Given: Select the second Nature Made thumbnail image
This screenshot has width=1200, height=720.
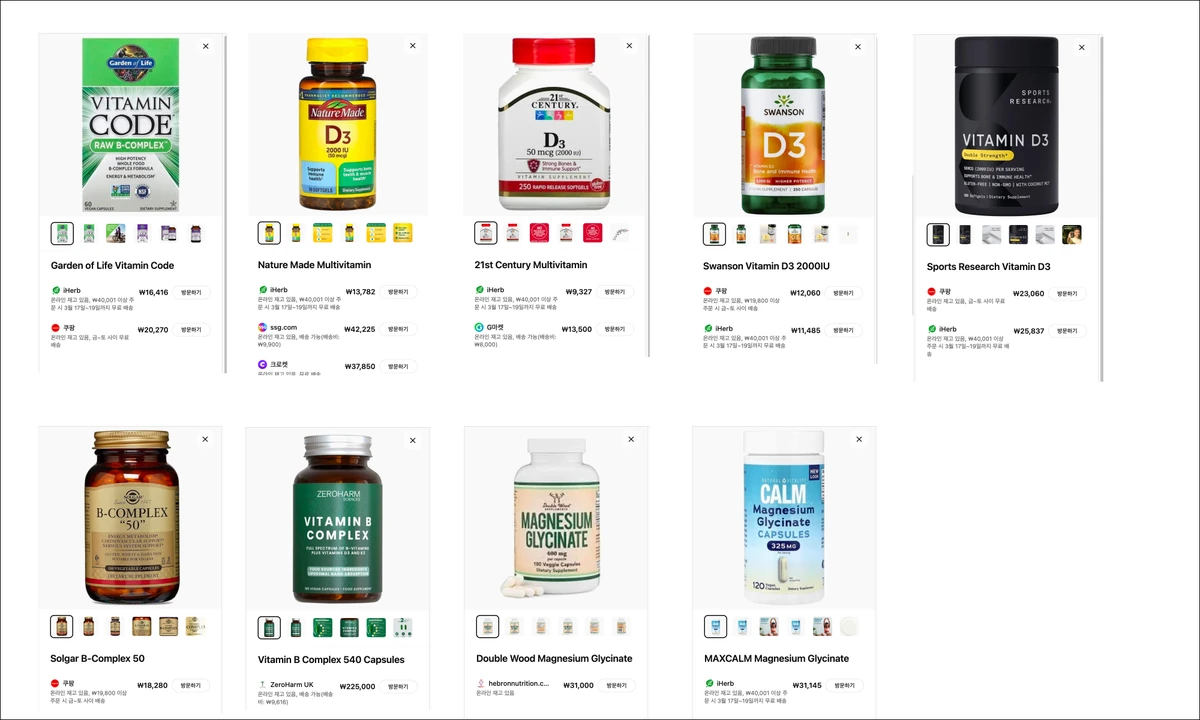Looking at the screenshot, I should click(x=296, y=233).
